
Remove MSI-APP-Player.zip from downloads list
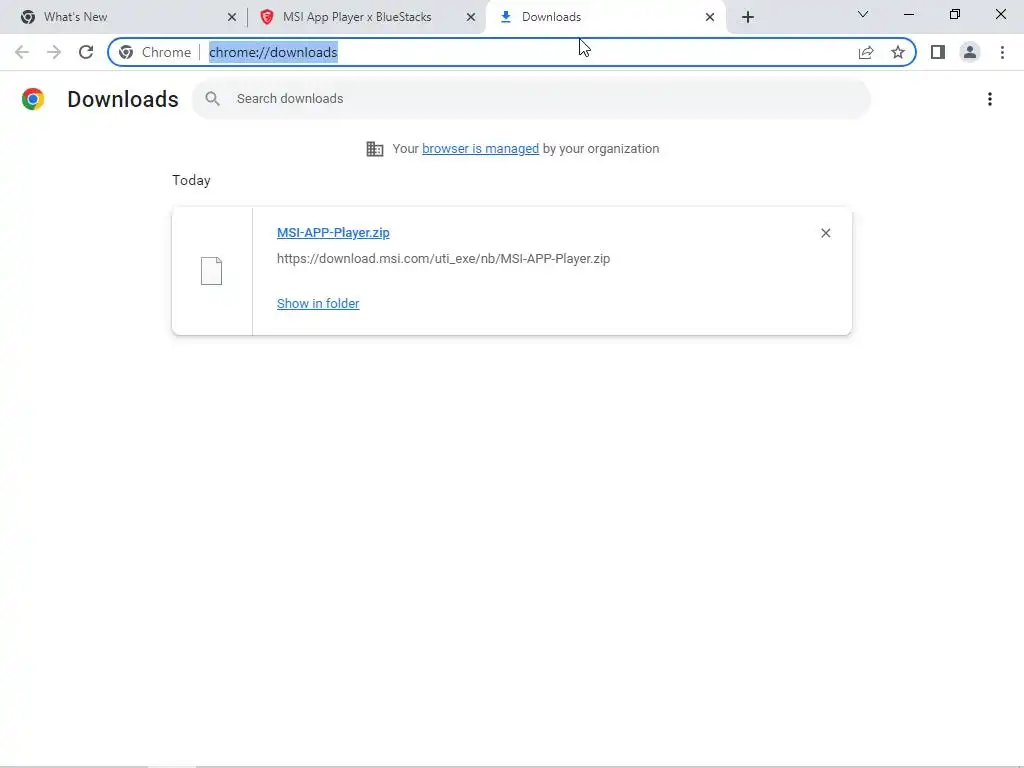825,233
